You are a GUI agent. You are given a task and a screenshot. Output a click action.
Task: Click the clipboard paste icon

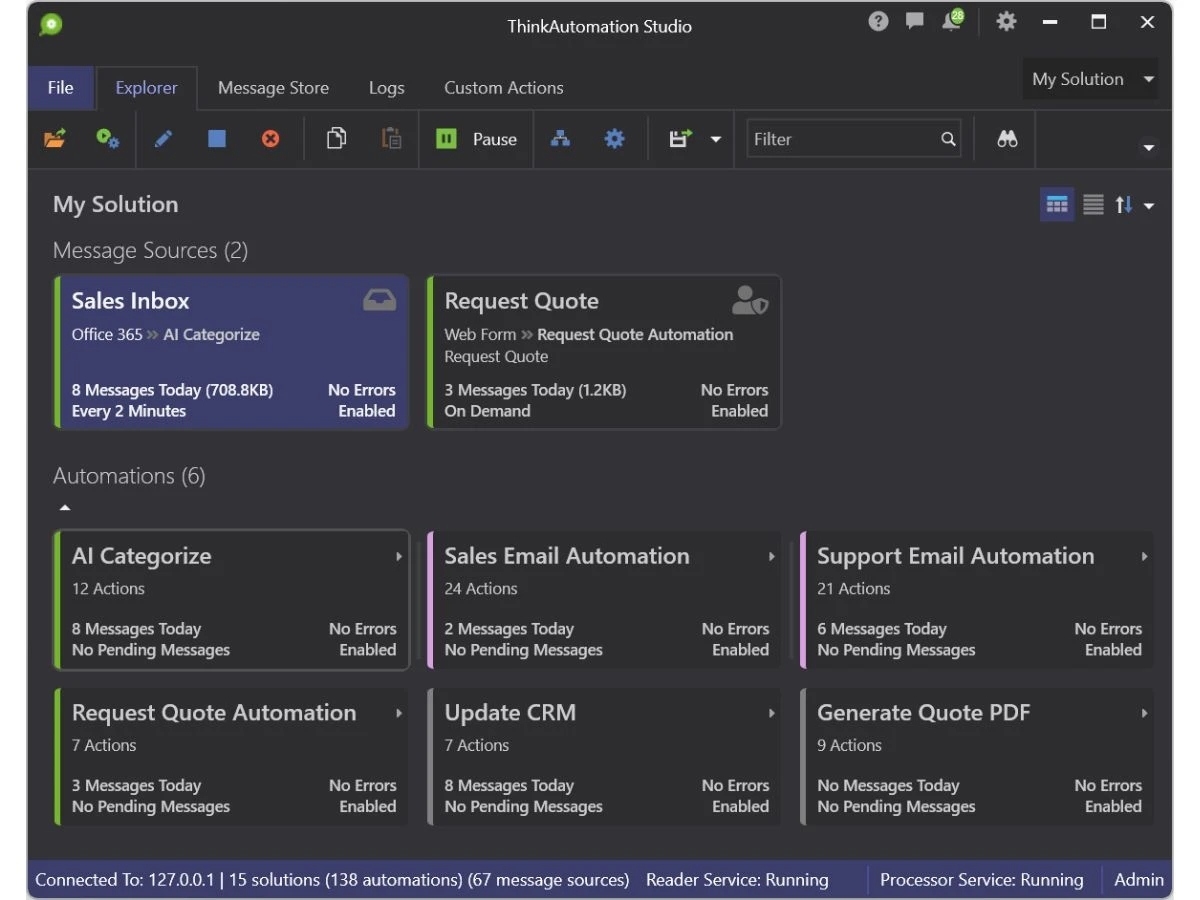[392, 139]
